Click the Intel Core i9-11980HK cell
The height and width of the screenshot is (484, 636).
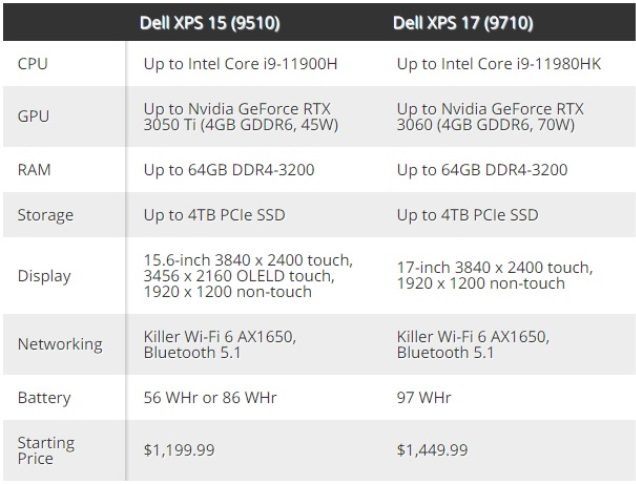pyautogui.click(x=500, y=64)
